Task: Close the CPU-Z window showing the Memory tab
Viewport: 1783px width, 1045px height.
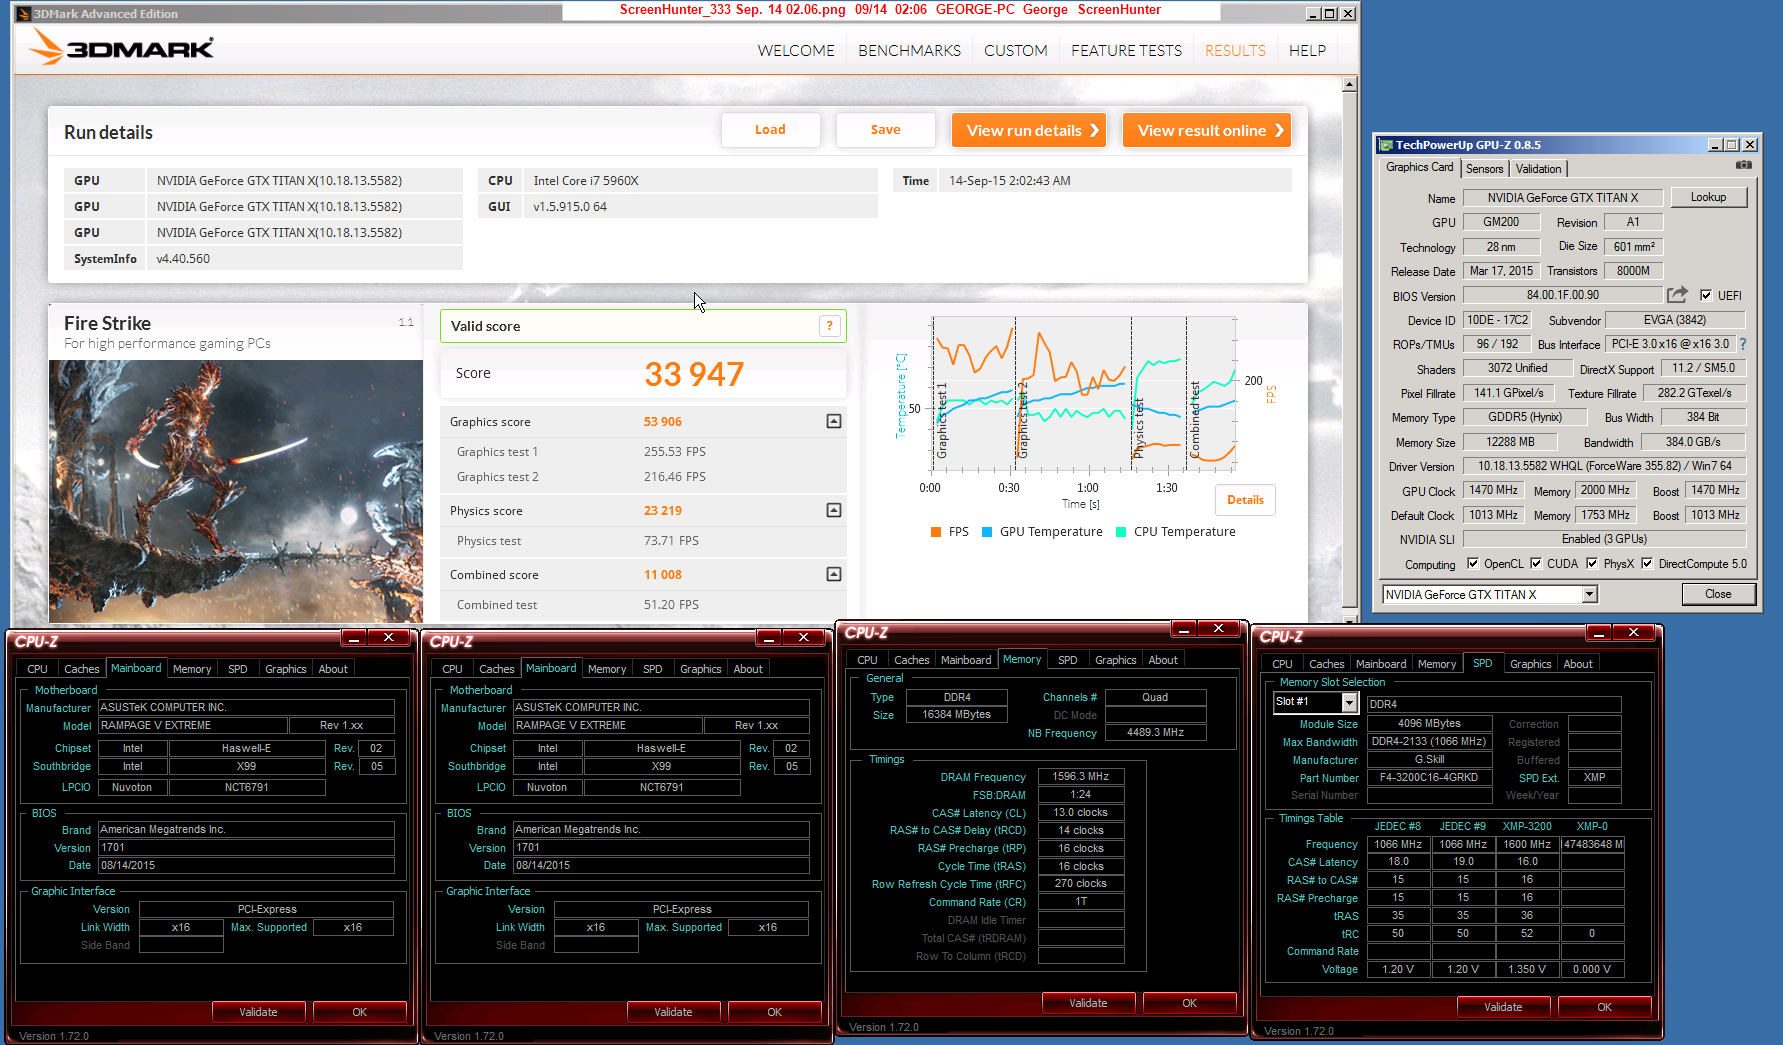Action: (1218, 628)
